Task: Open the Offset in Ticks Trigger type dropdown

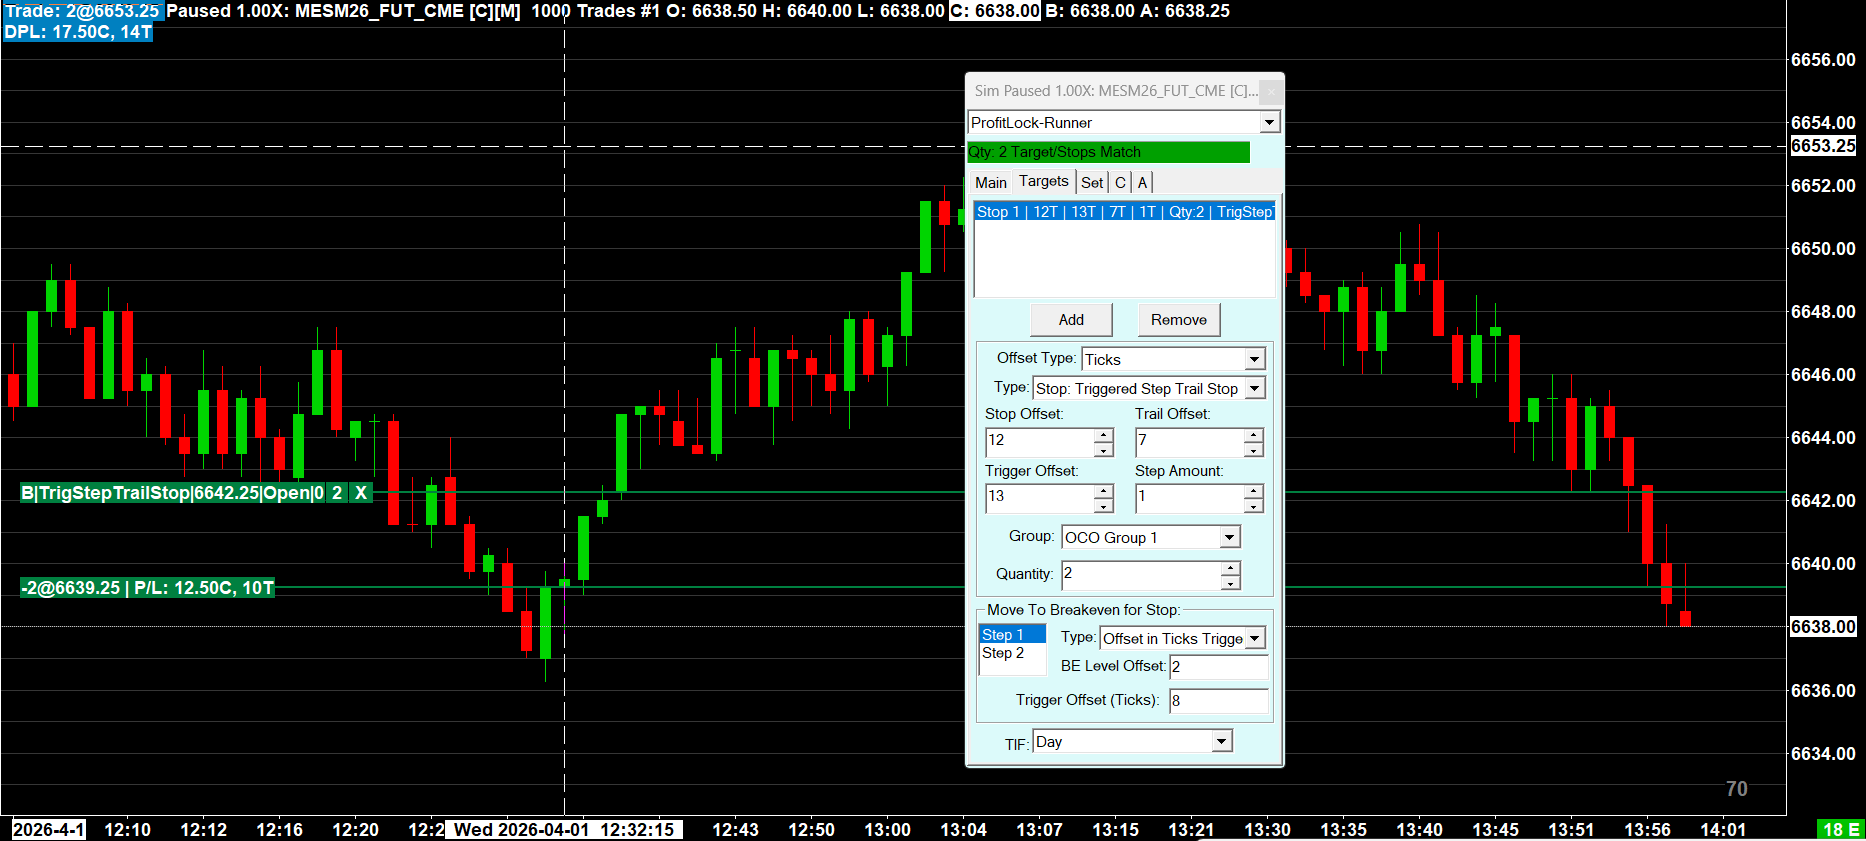Action: pos(1255,638)
